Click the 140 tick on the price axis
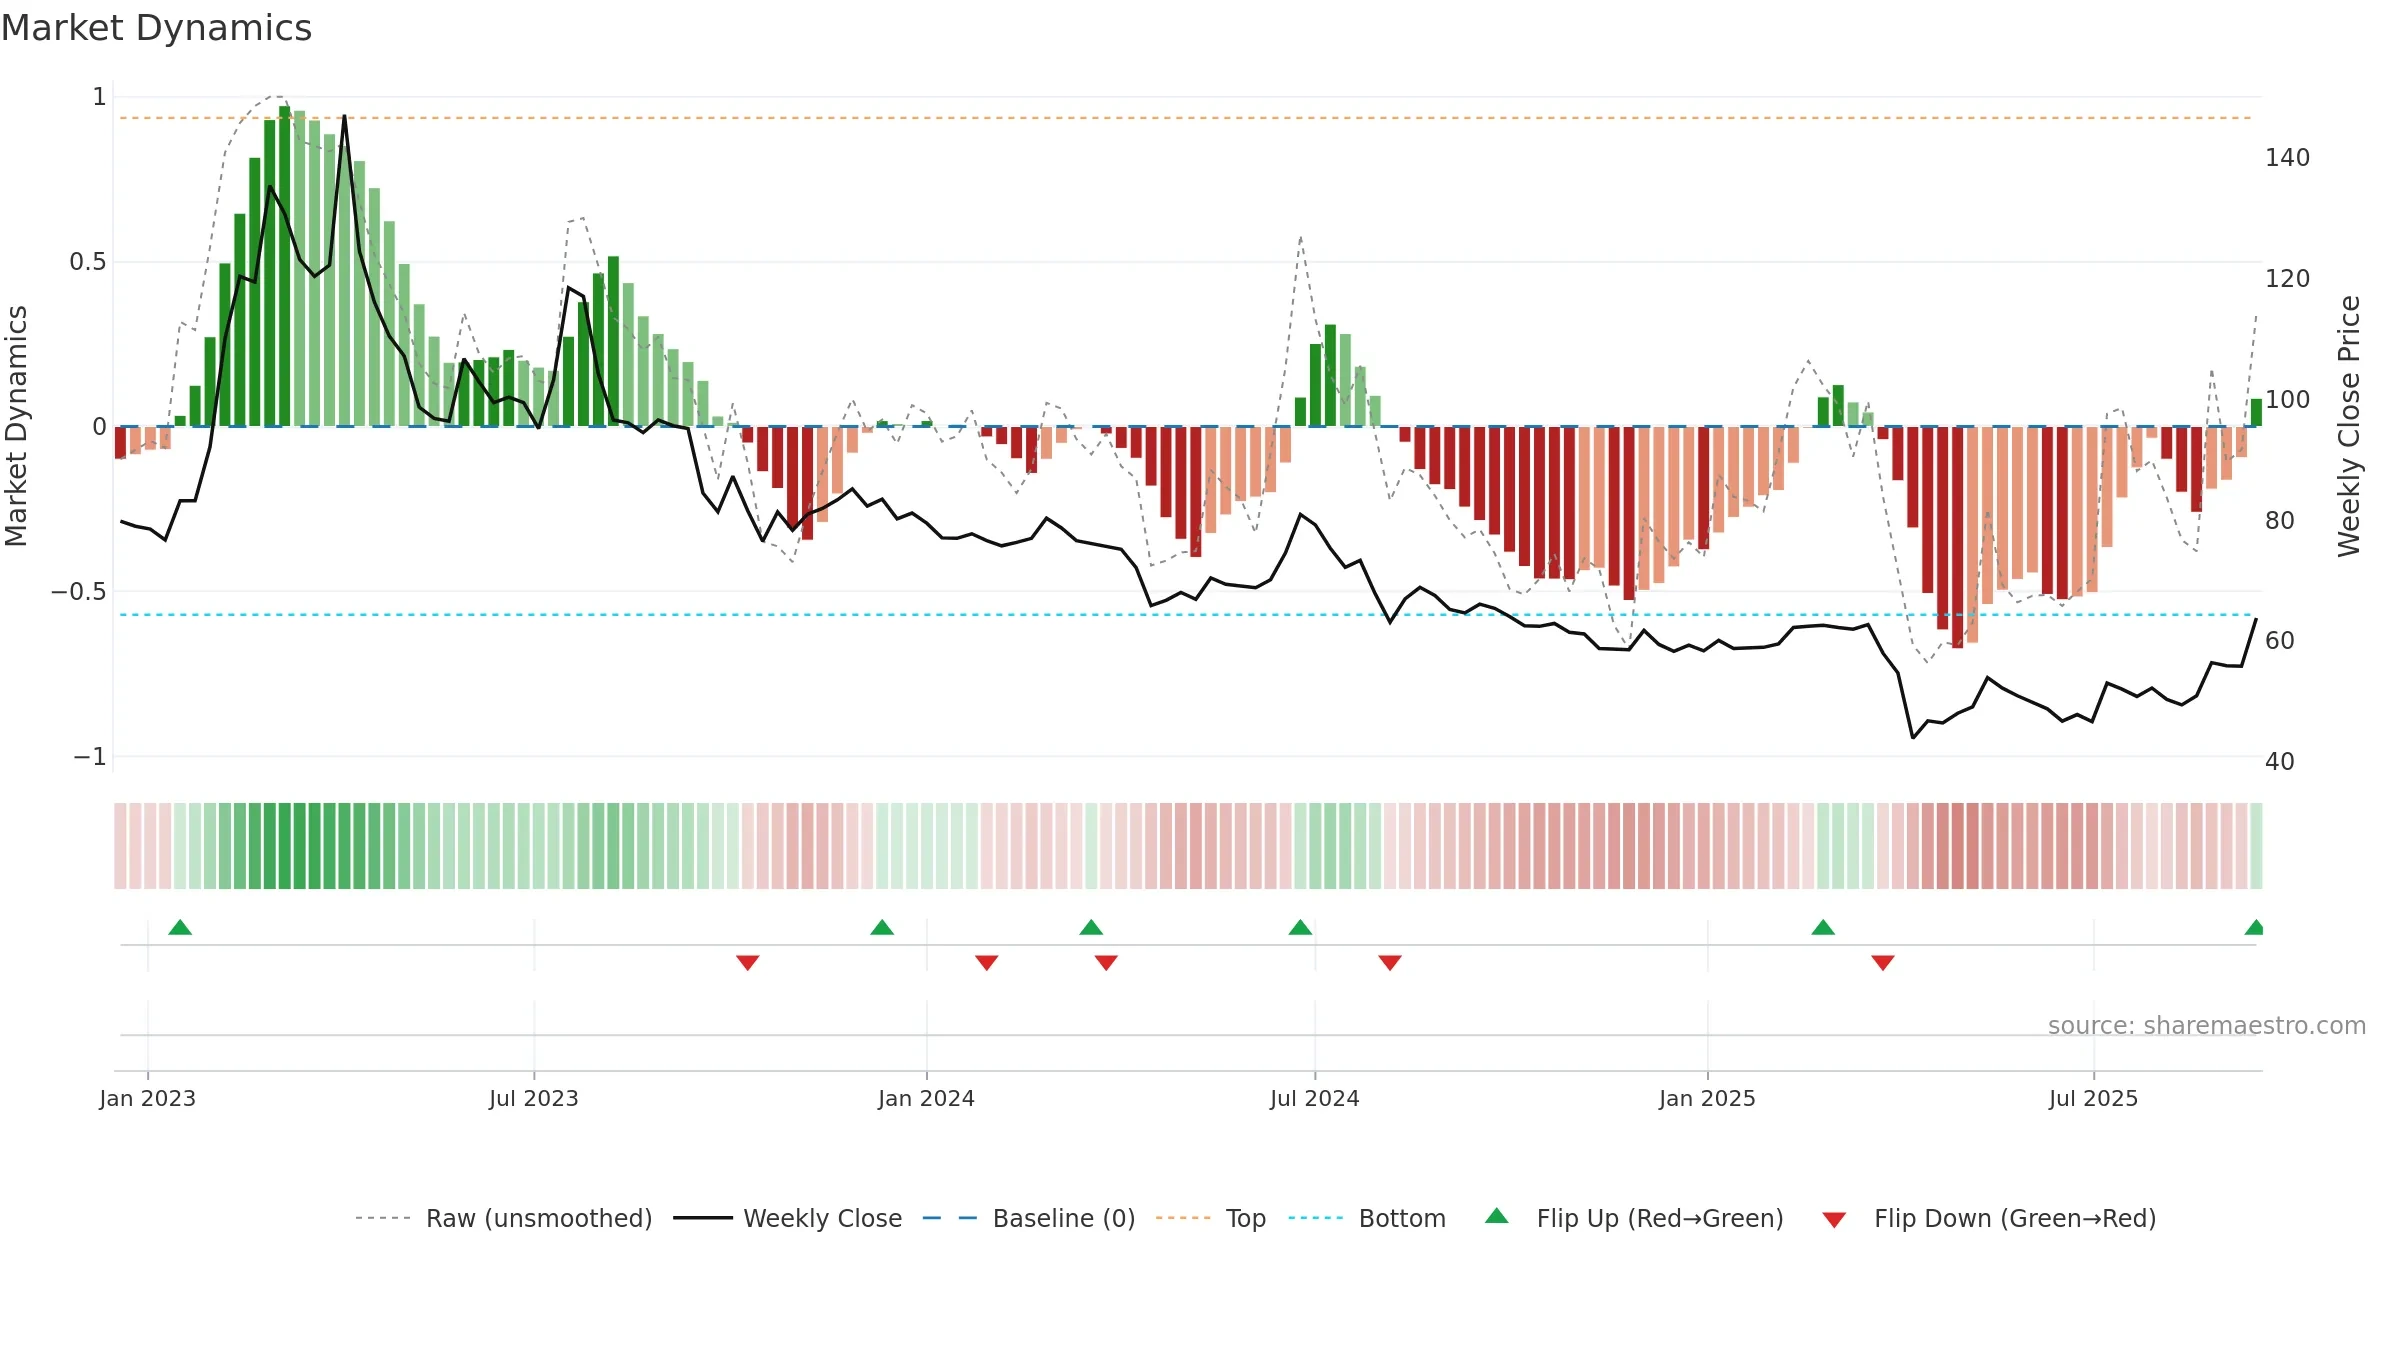This screenshot has width=2400, height=1350. pyautogui.click(x=2288, y=158)
